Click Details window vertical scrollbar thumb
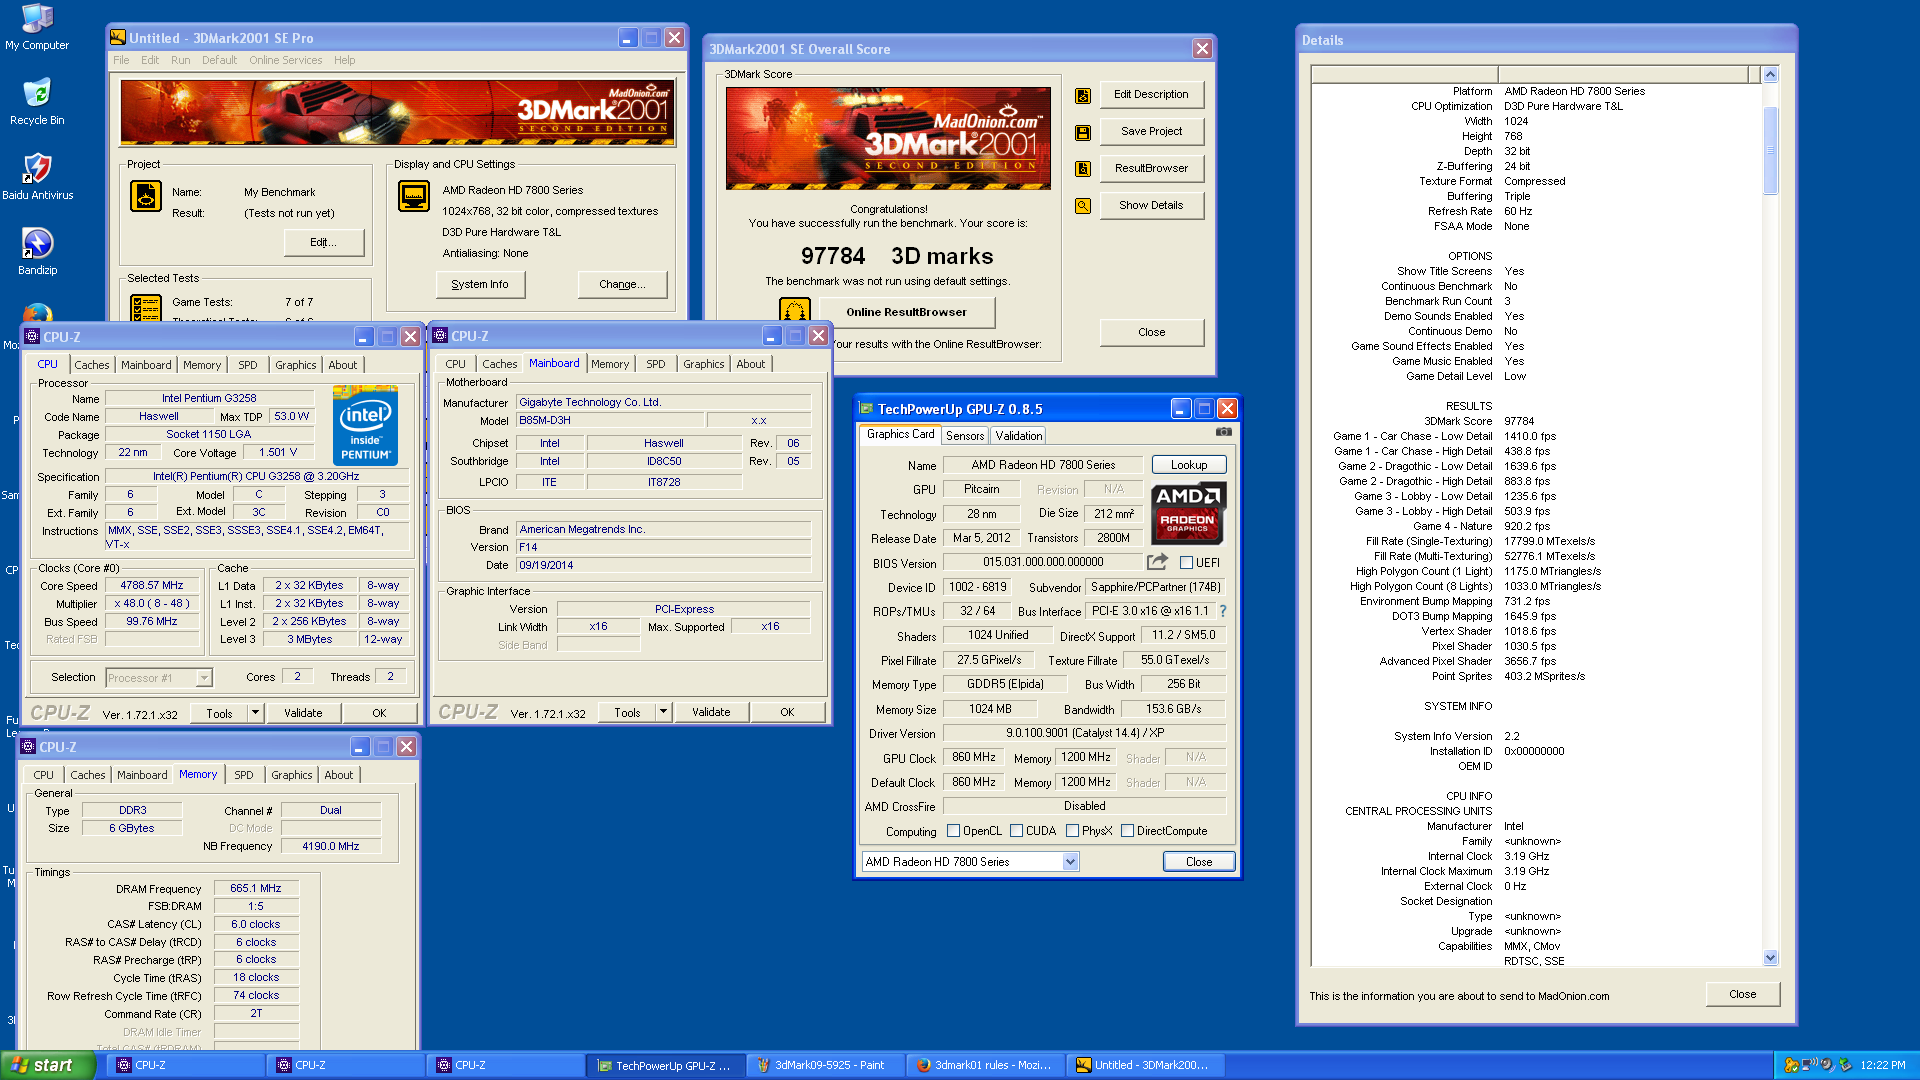The height and width of the screenshot is (1080, 1920). pyautogui.click(x=1770, y=150)
